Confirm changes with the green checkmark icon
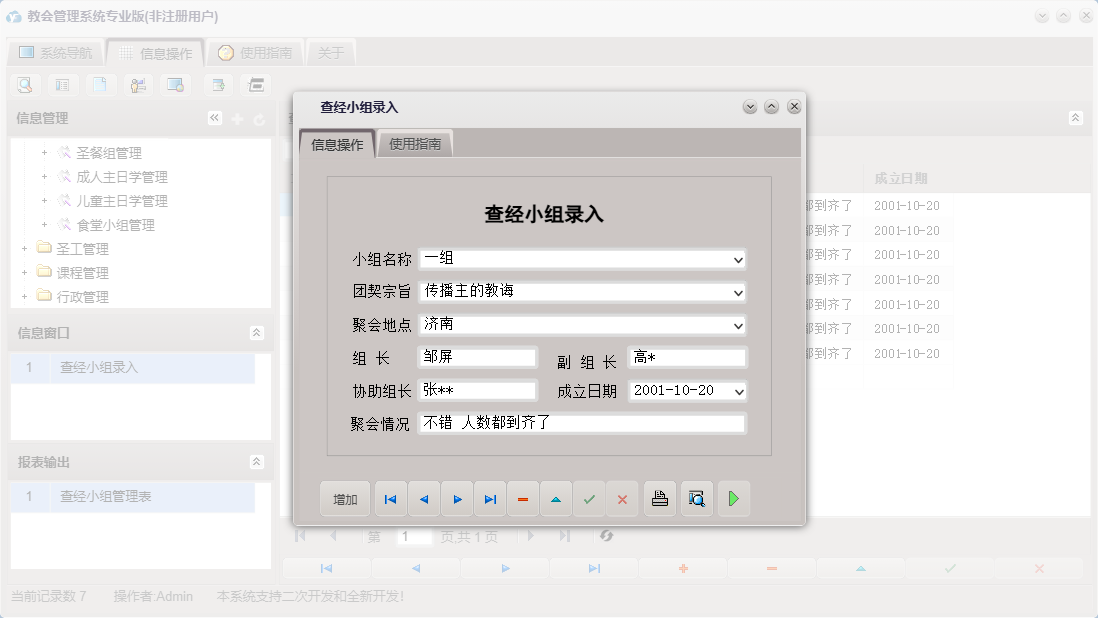The image size is (1098, 618). coord(589,498)
